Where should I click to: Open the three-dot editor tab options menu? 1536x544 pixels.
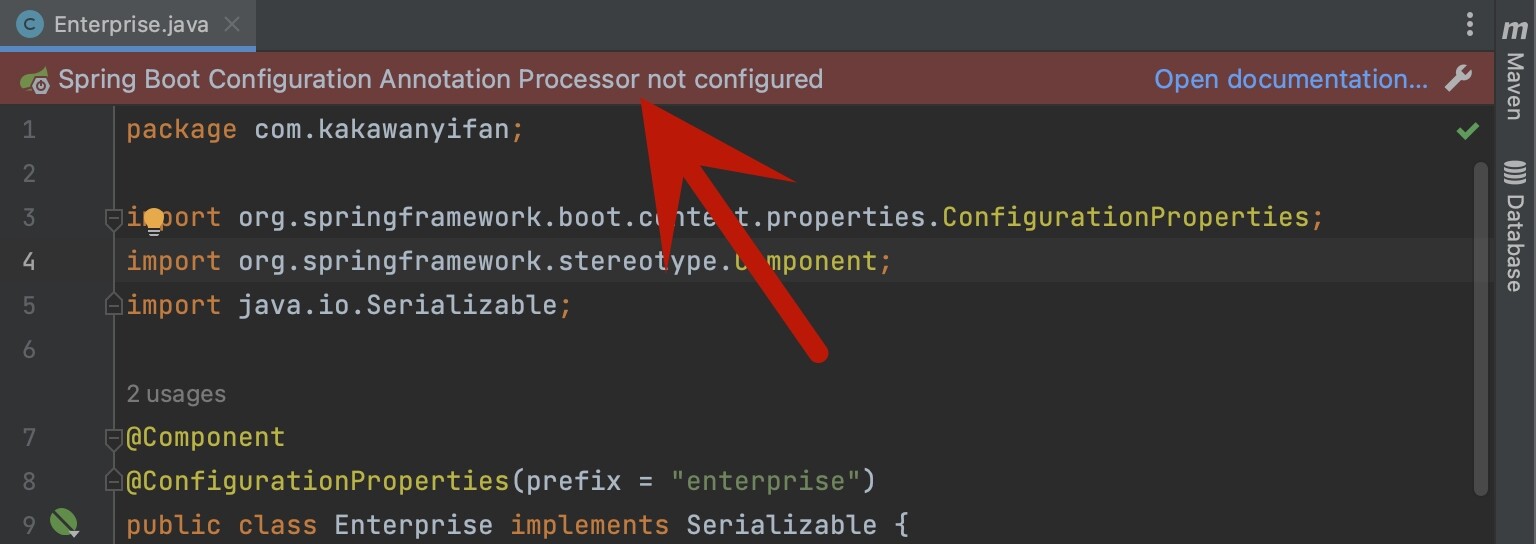click(x=1469, y=24)
